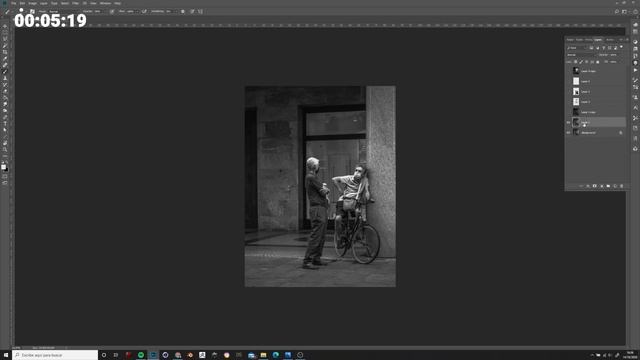This screenshot has width=640, height=360.
Task: Open Edge browser from taskbar
Action: 276,355
